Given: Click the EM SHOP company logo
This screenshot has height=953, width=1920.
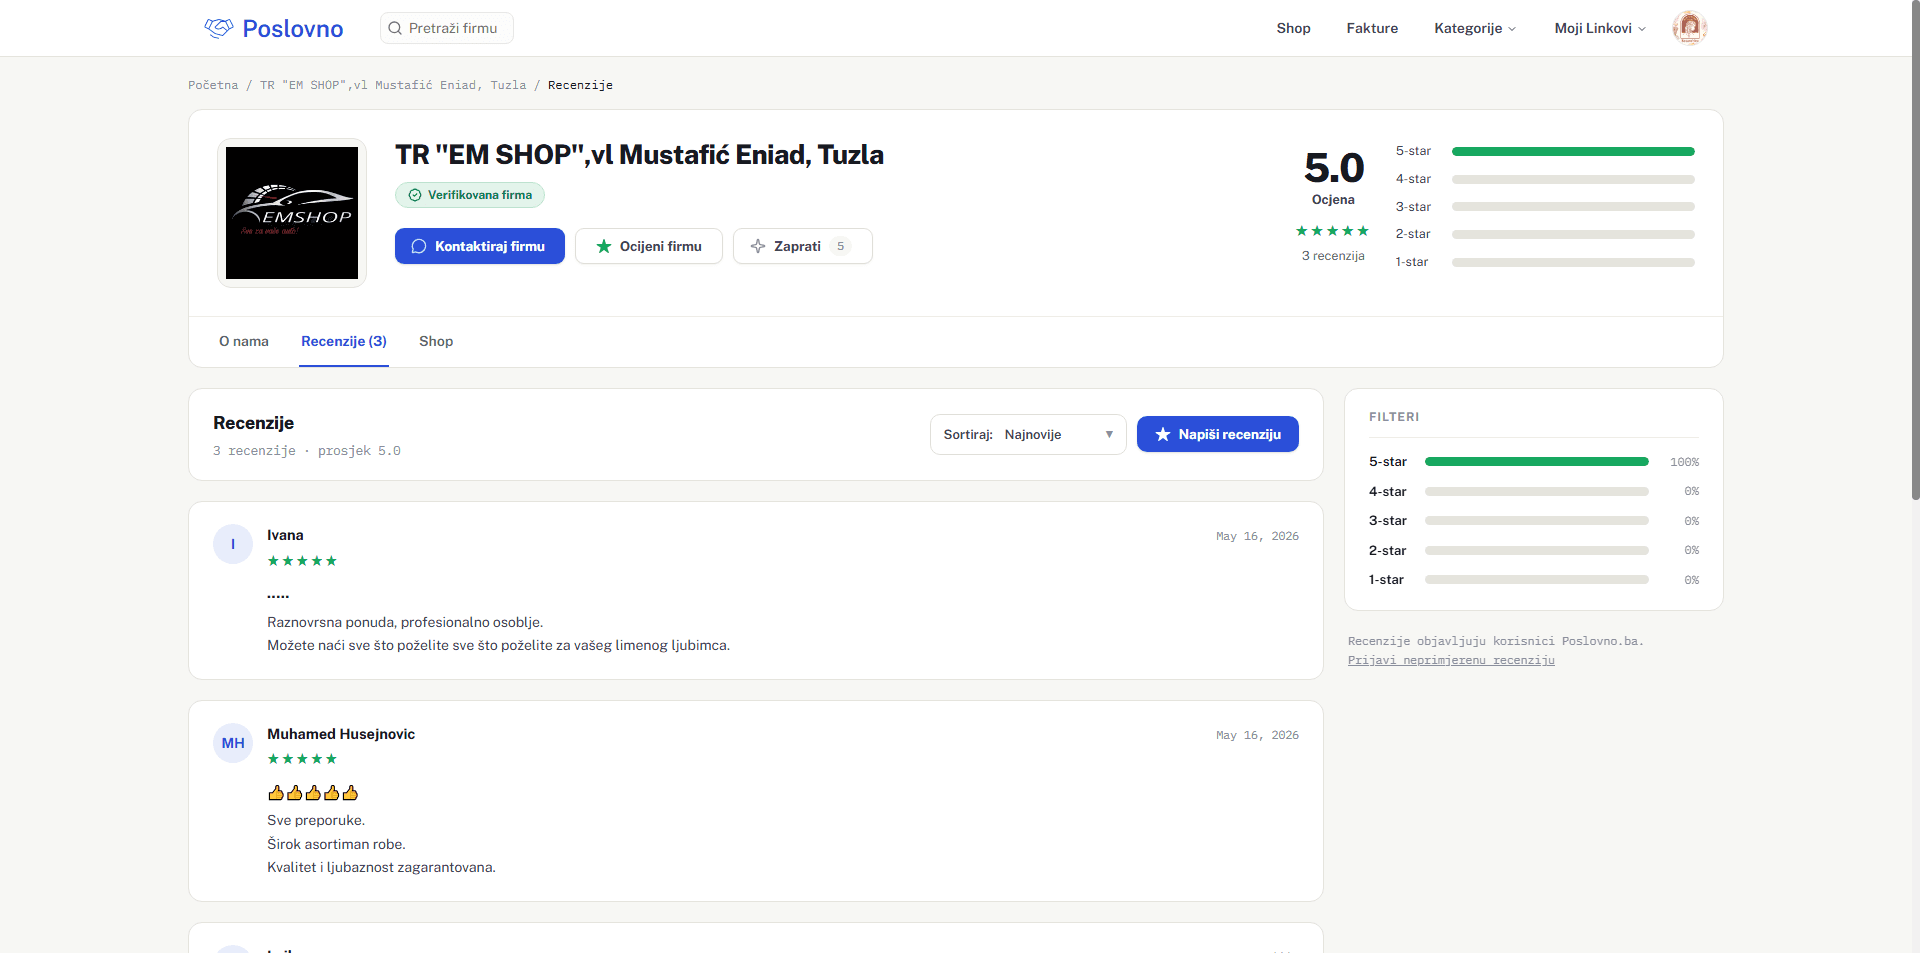Looking at the screenshot, I should pyautogui.click(x=292, y=213).
